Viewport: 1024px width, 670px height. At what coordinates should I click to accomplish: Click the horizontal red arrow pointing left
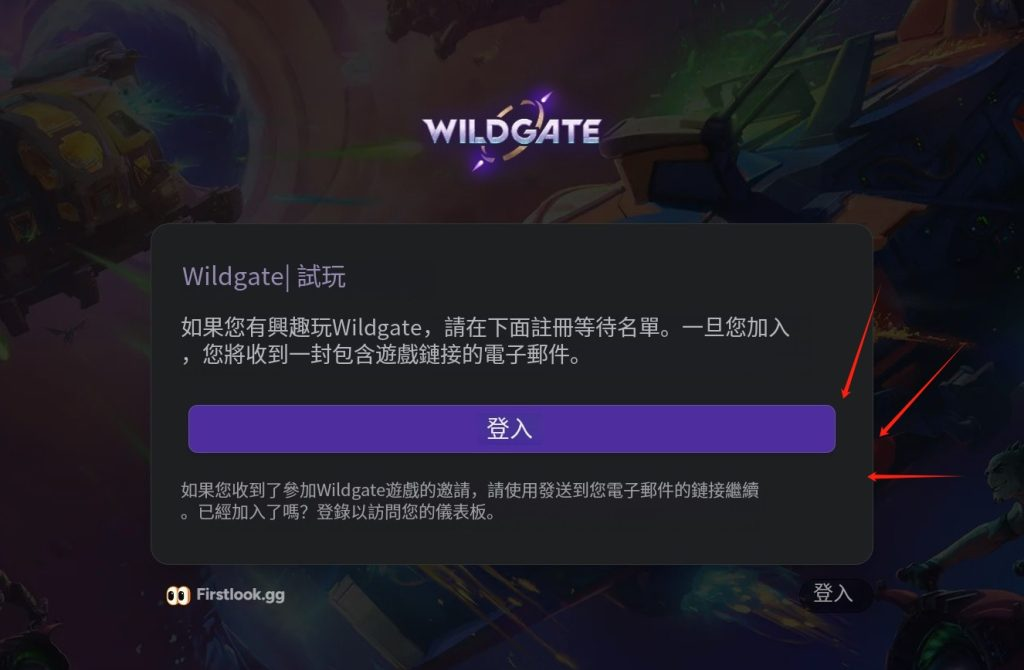tap(914, 477)
